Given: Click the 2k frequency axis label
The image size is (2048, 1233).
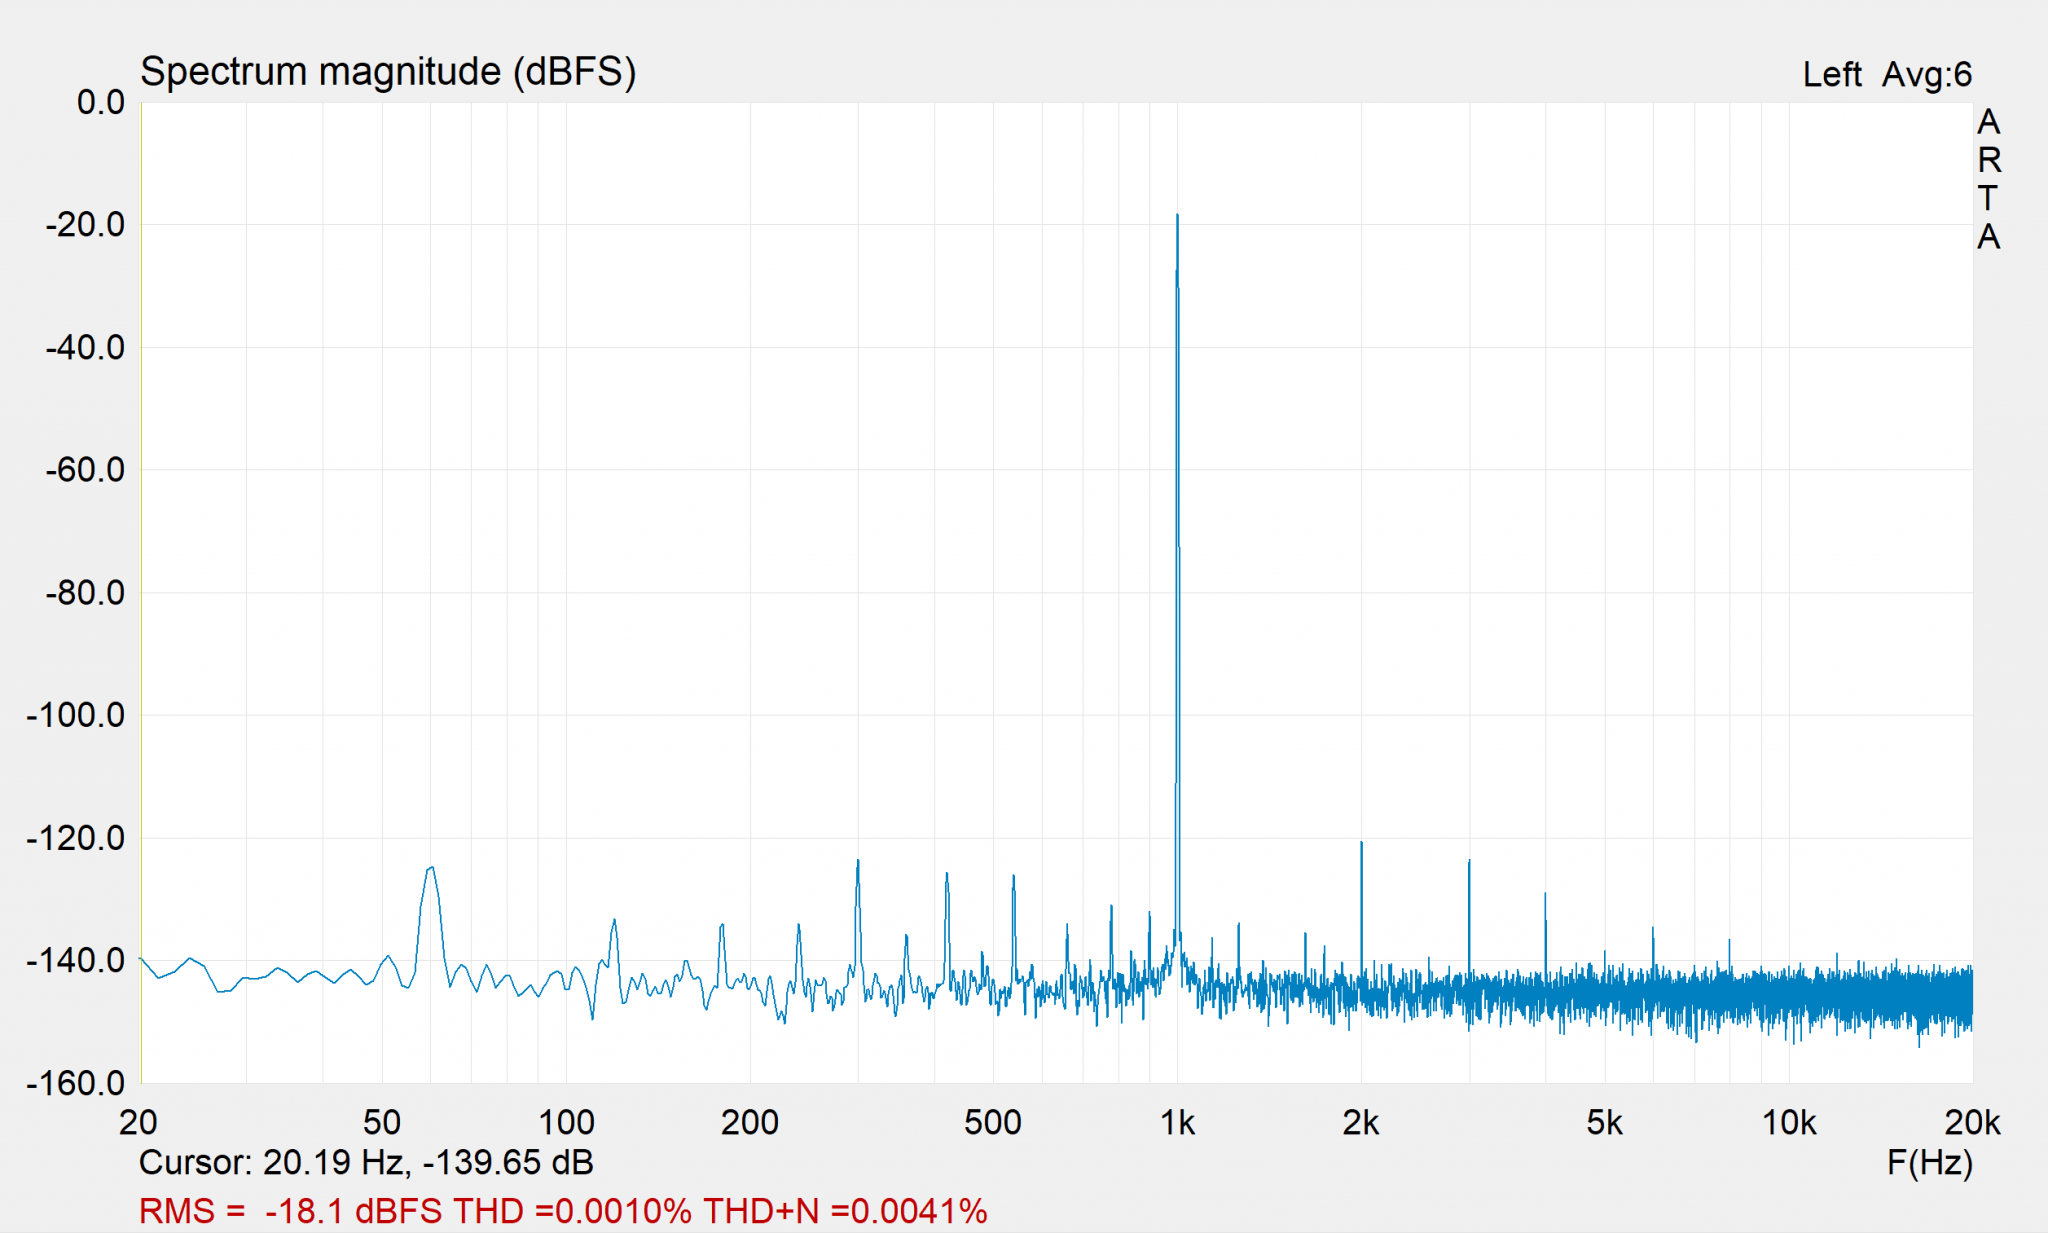Looking at the screenshot, I should point(1361,1123).
